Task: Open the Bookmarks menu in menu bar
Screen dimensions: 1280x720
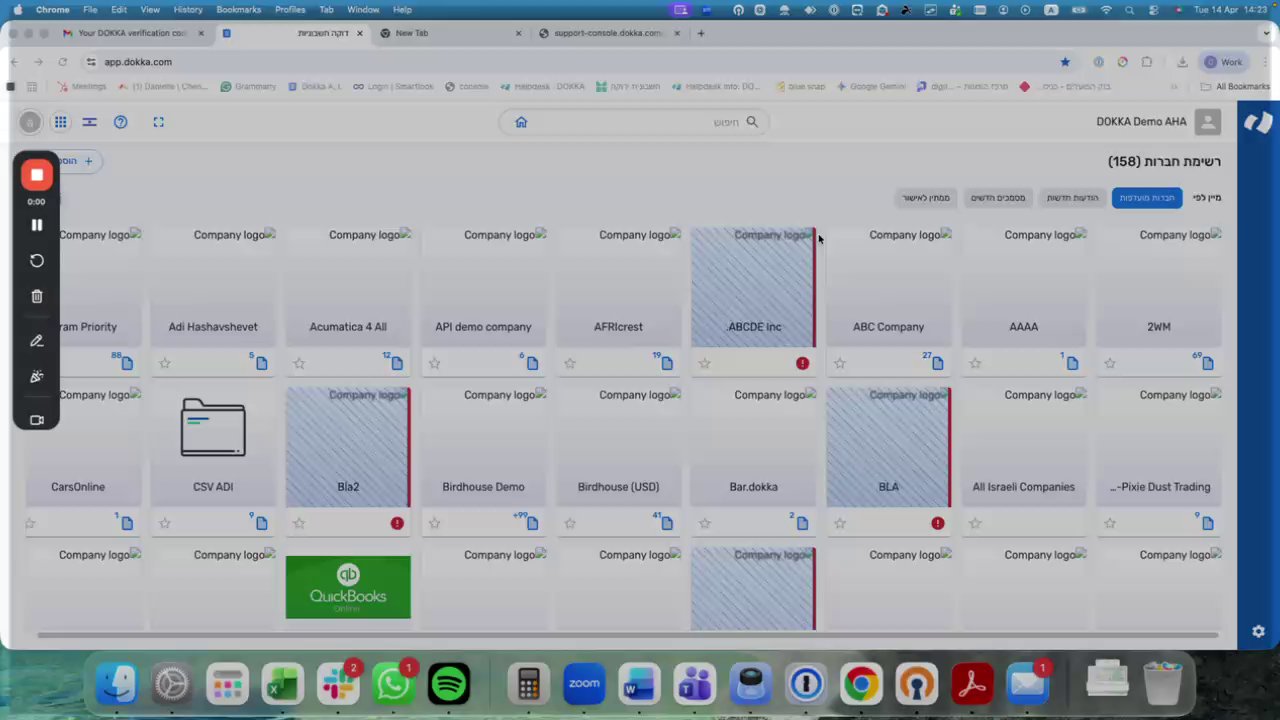Action: (x=239, y=9)
